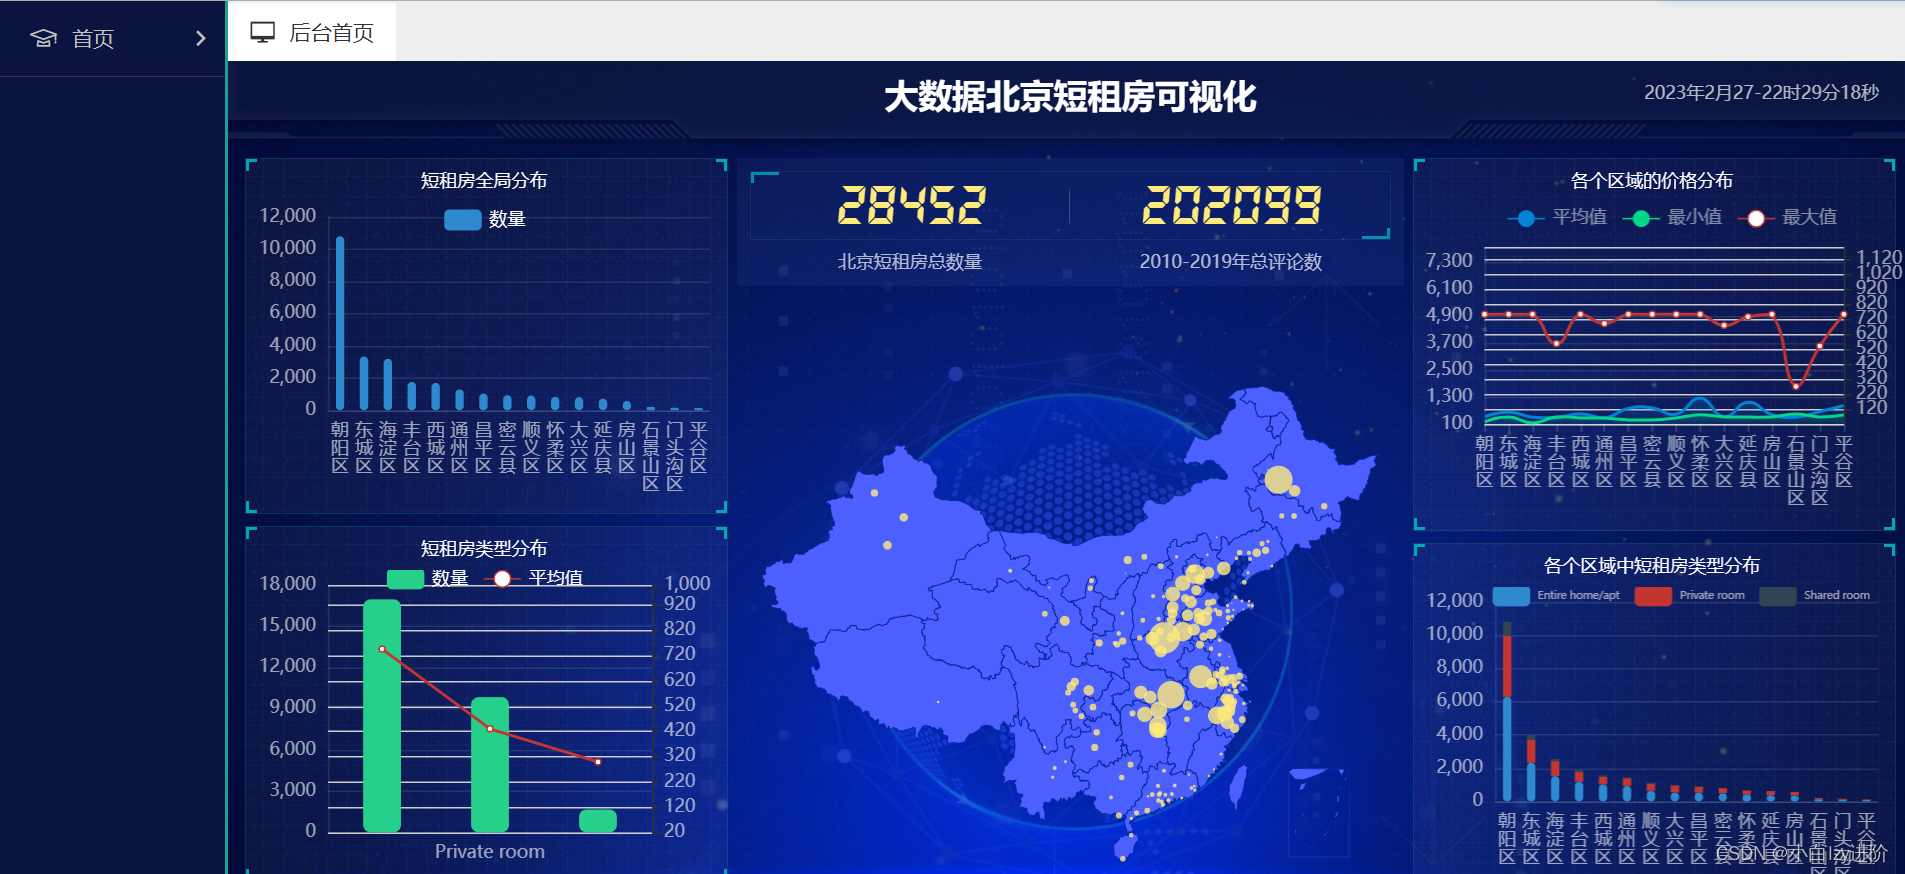Click the tallest 朝阳区 bar in 短租房全局分布
1905x874 pixels.
(340, 323)
